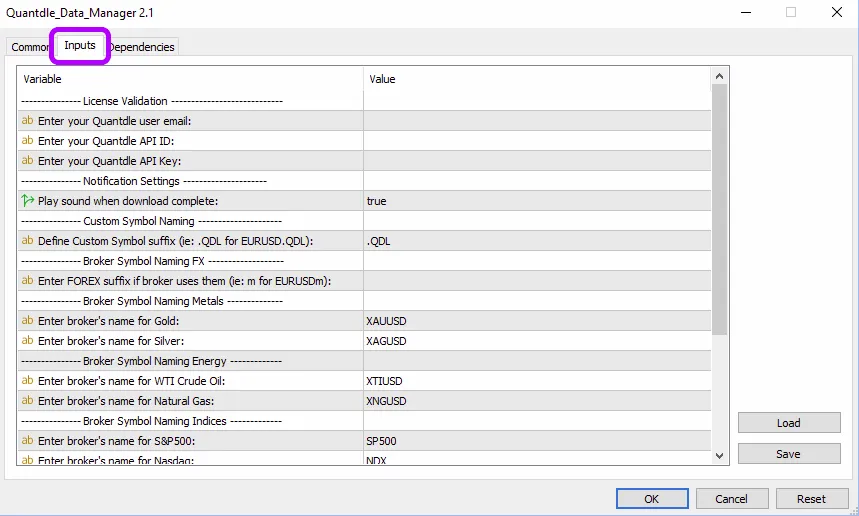Click the vertical scrollbar thumb
859x516 pixels.
coord(719,209)
